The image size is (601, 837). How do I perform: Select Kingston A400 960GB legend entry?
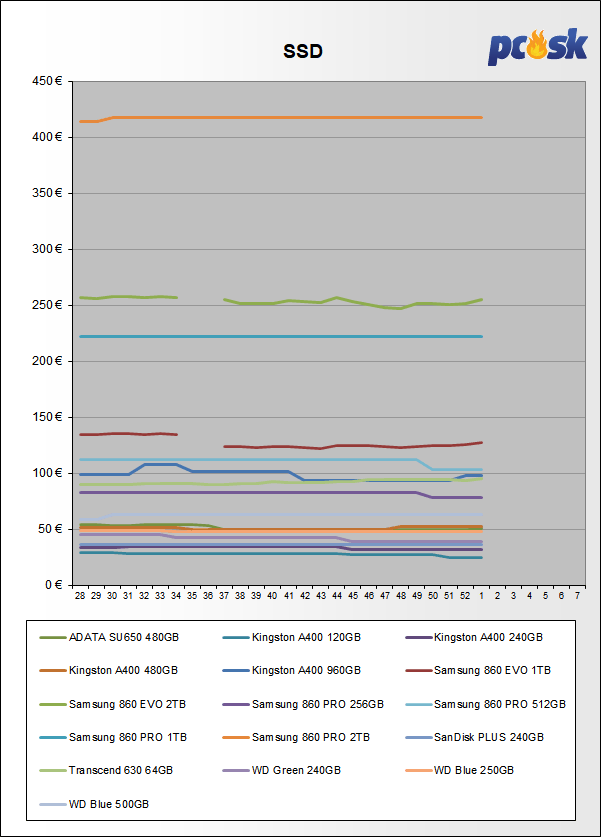[292, 670]
